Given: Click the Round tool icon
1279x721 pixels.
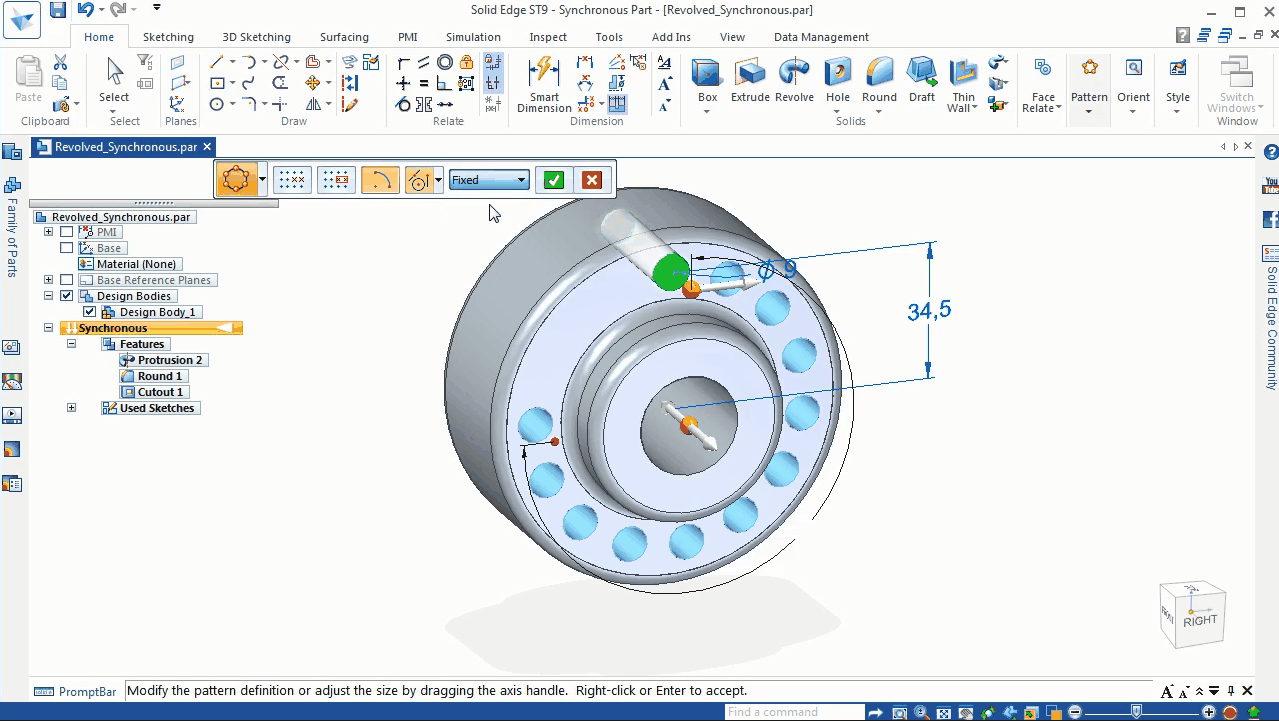Looking at the screenshot, I should 879,72.
